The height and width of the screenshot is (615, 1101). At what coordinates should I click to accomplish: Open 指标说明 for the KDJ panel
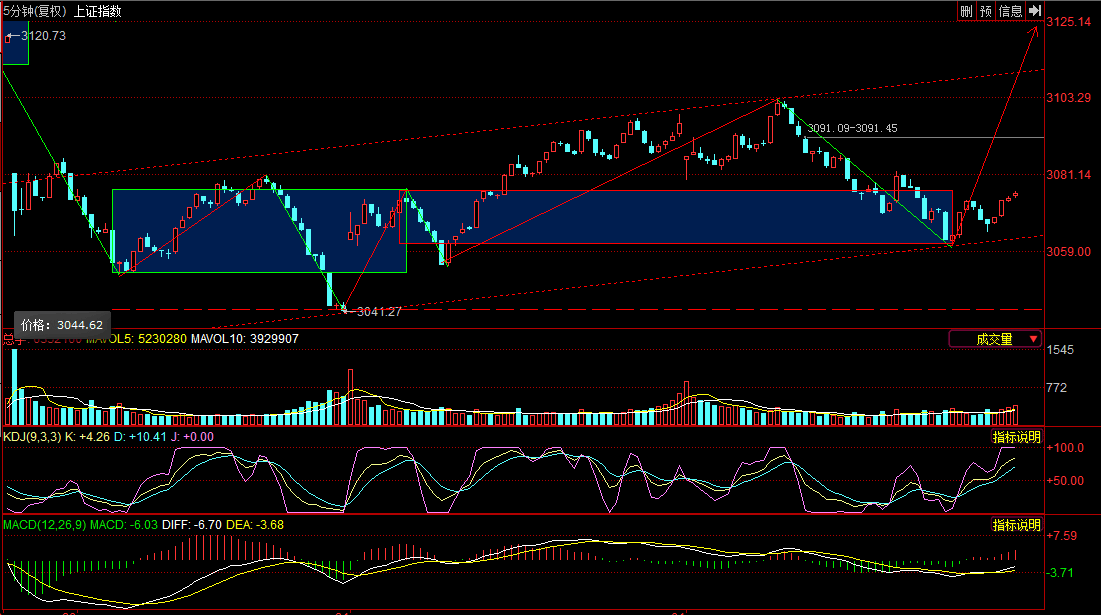[1016, 437]
